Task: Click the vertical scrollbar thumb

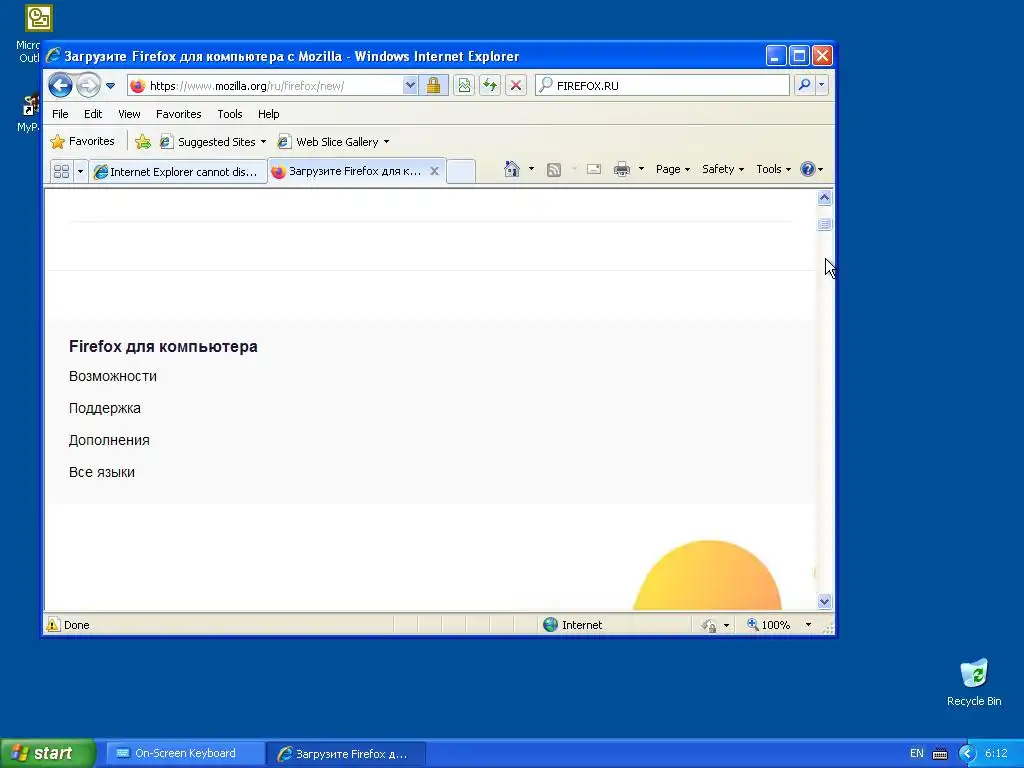Action: [824, 224]
